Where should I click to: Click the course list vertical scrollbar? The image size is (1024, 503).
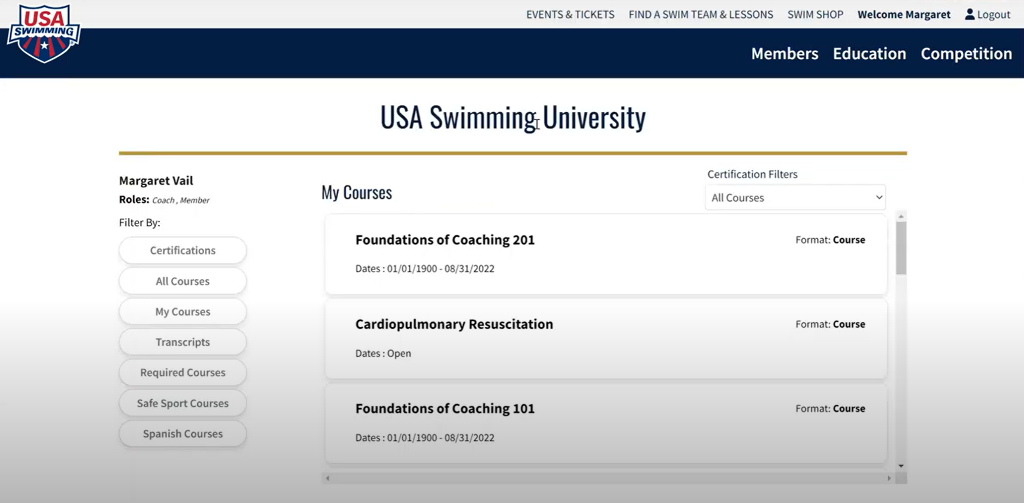pos(901,247)
